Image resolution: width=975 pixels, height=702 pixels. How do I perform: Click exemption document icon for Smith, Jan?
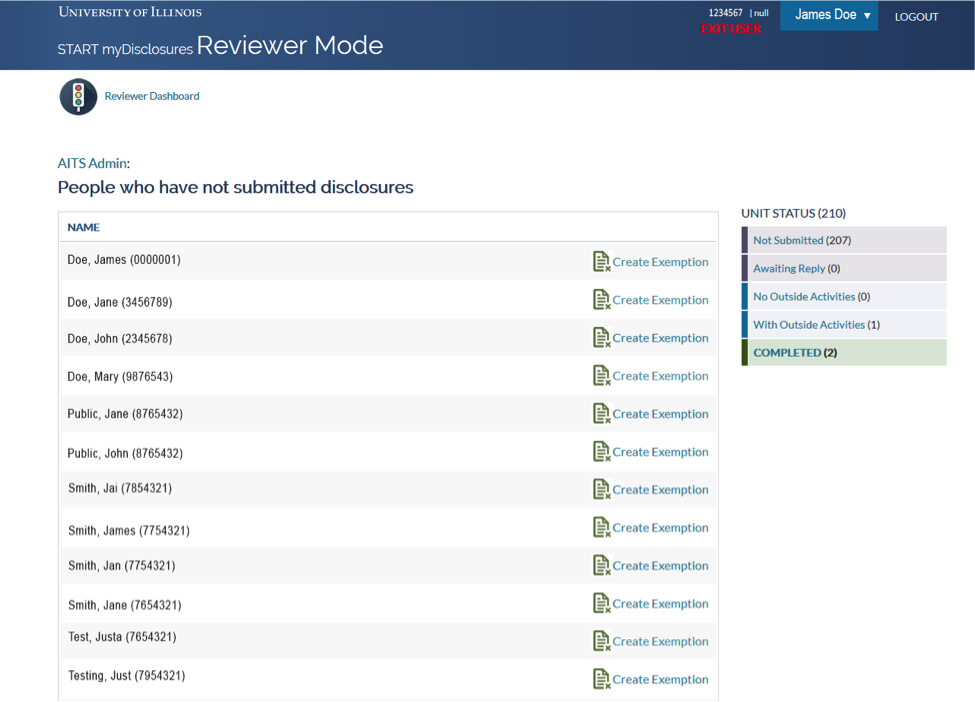click(601, 565)
